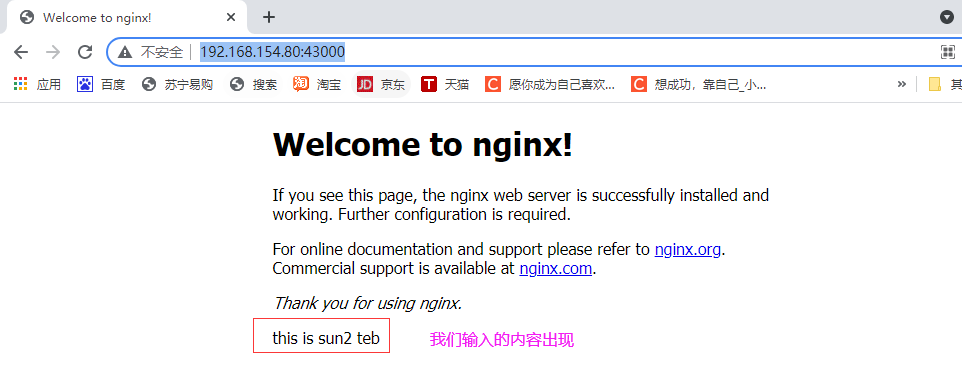
Task: Go forward to next page
Action: [53, 52]
